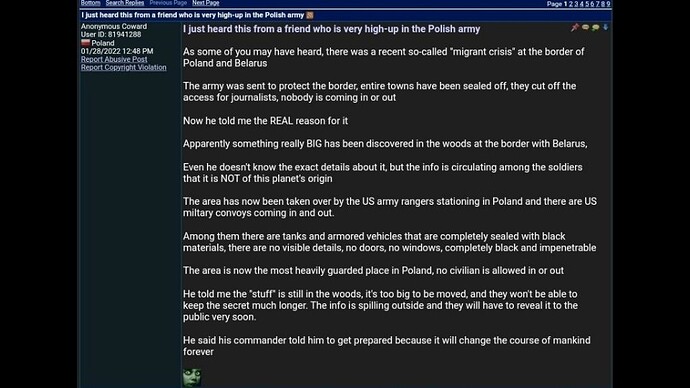Open the RSS feed icon beside thread title

point(310,15)
